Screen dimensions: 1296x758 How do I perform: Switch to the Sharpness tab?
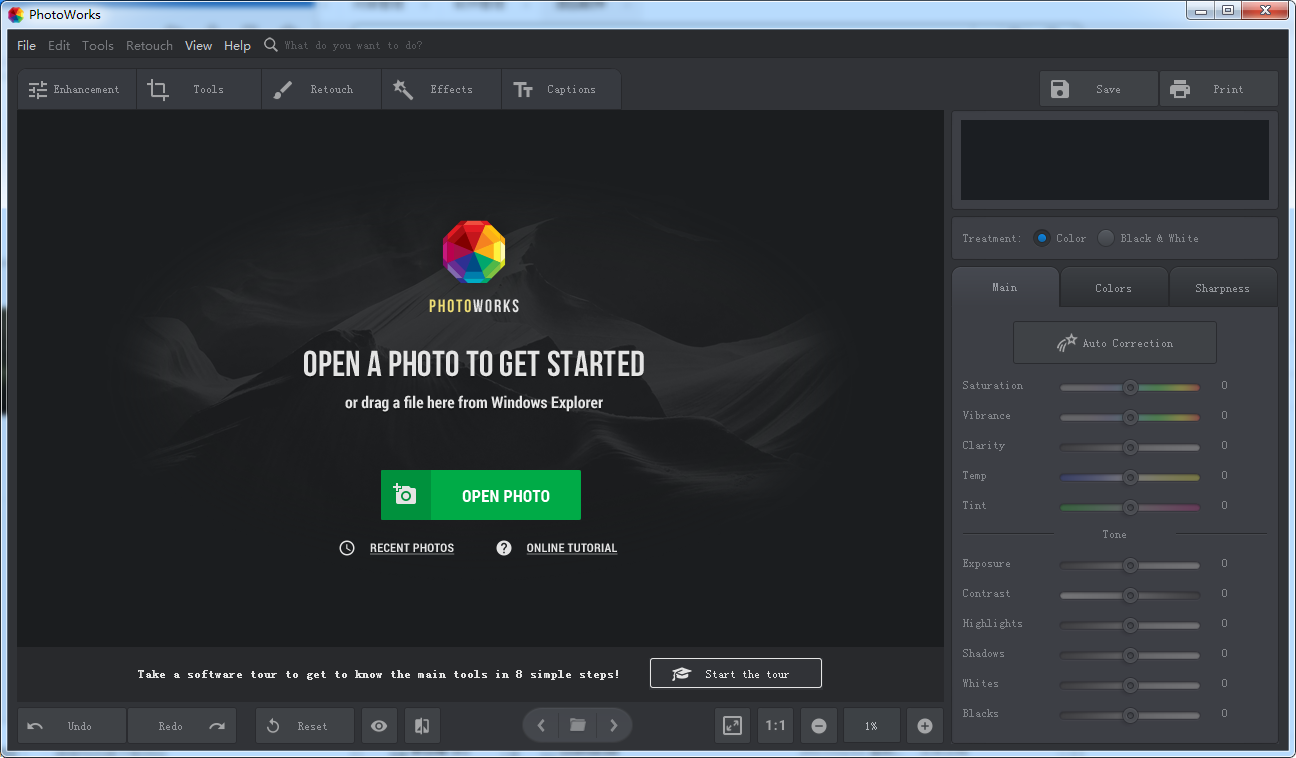pos(1222,288)
